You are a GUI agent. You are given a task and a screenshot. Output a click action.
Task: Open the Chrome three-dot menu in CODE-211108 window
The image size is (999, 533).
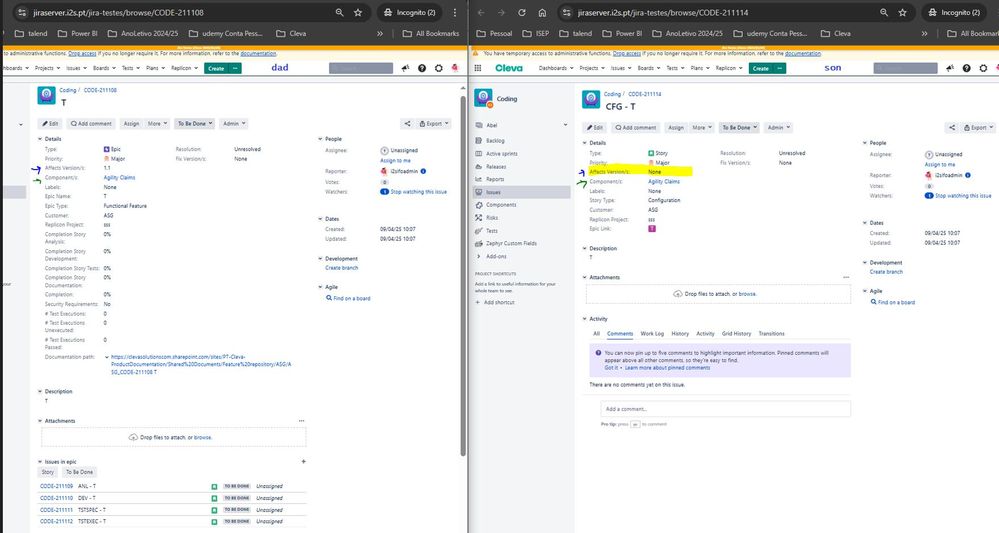click(x=454, y=13)
